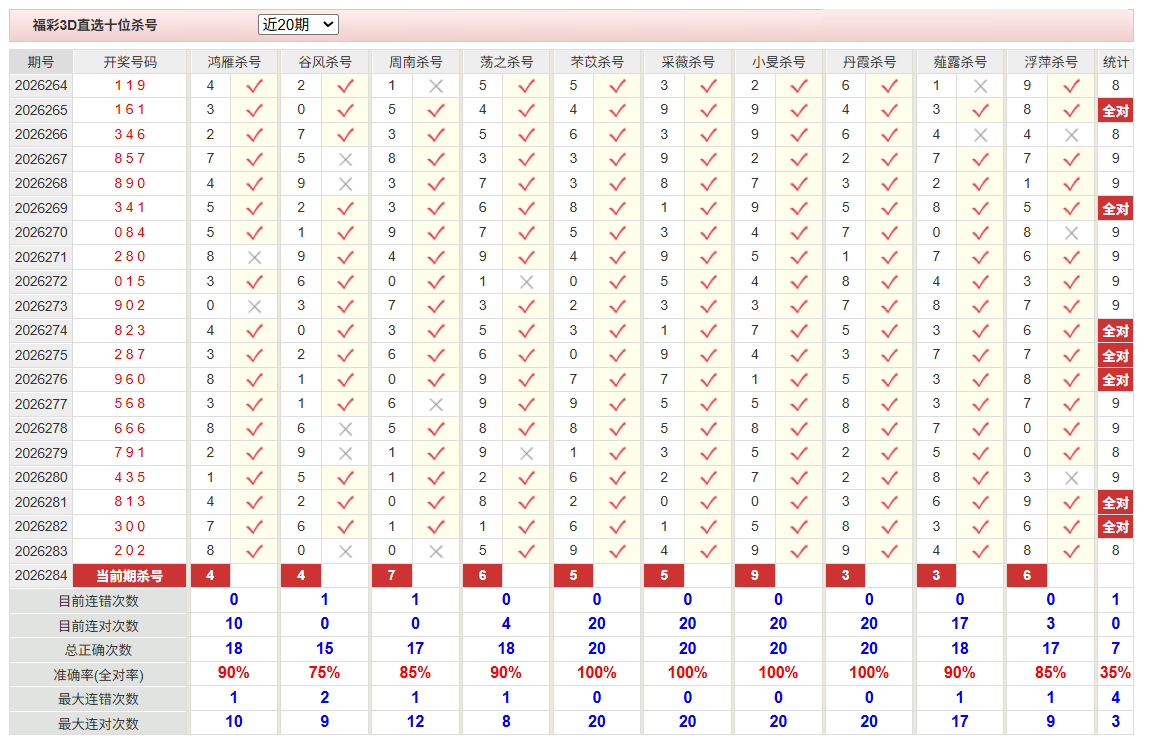
Task: Click the 期号 column header
Action: pos(40,62)
